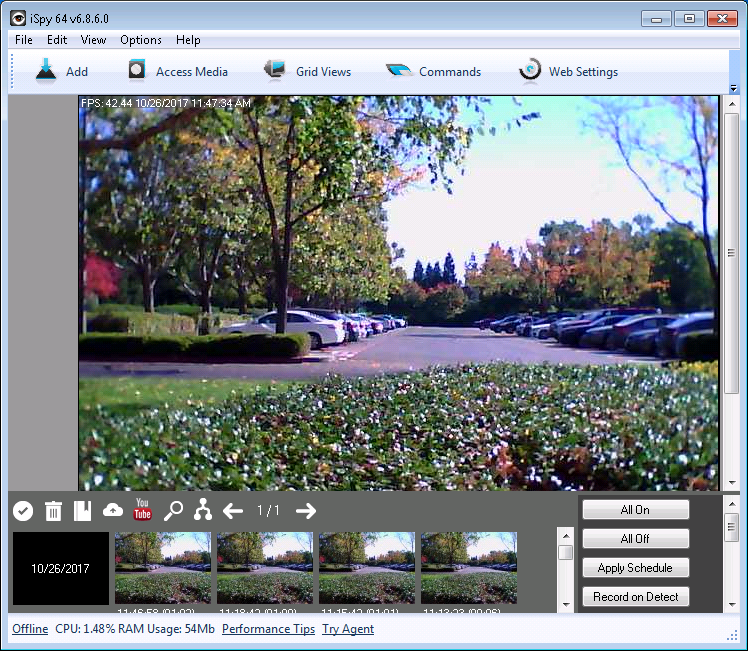Viewport: 748px width, 651px height.
Task: Click the YouTube upload icon
Action: coord(142,510)
